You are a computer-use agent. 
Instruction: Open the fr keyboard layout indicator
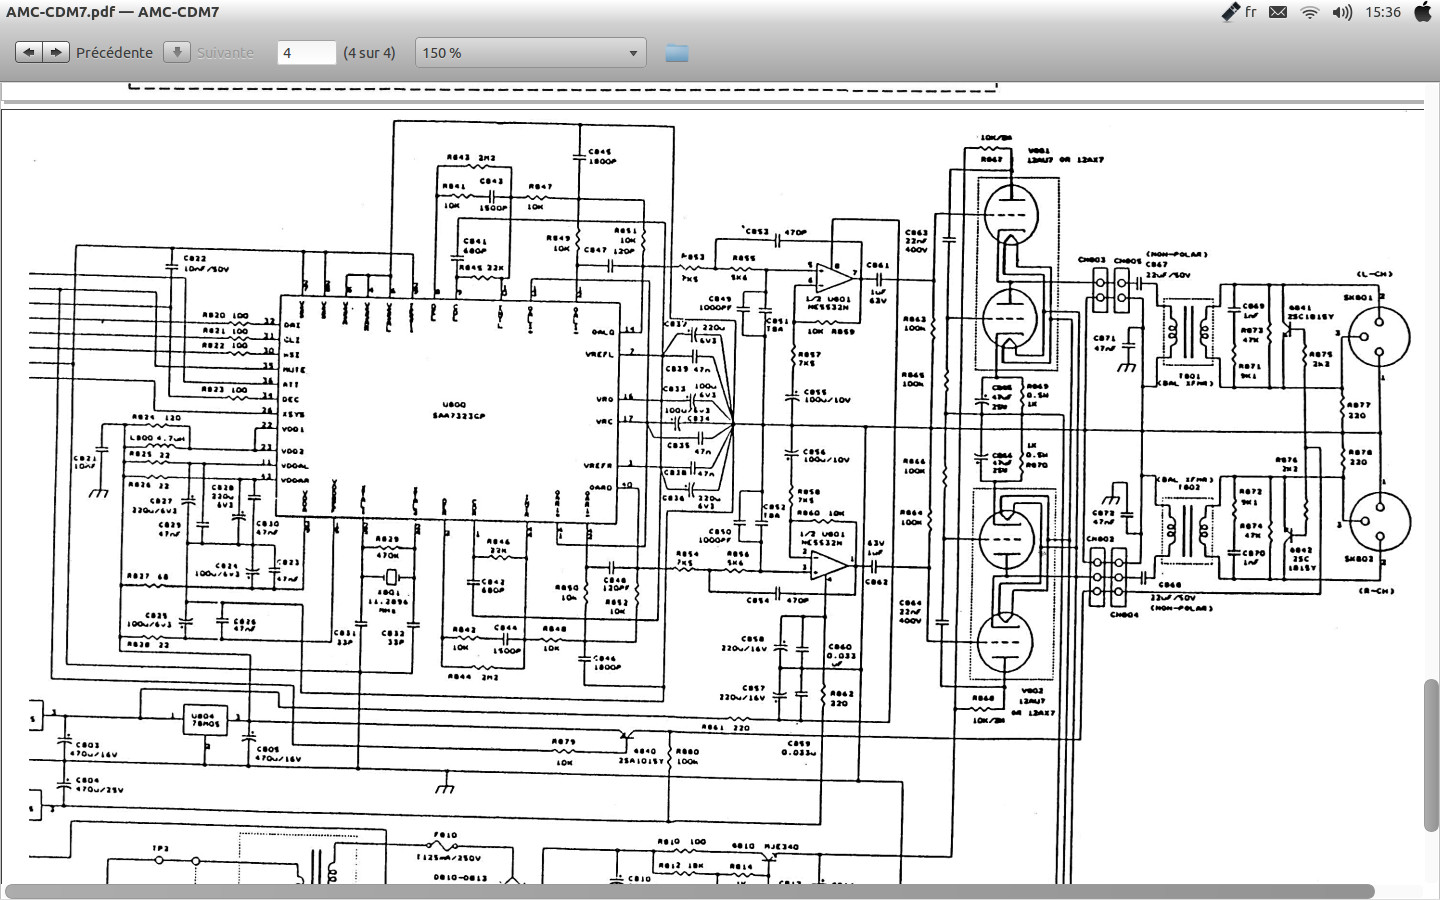pyautogui.click(x=1250, y=12)
